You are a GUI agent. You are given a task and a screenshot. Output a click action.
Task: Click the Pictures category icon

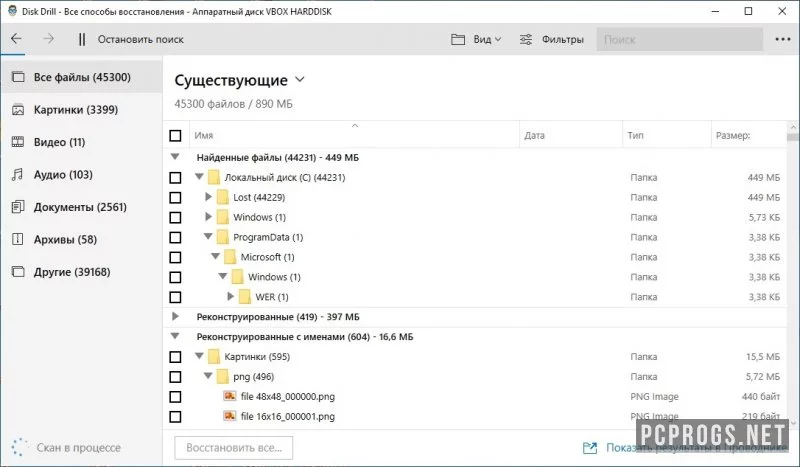(x=18, y=110)
